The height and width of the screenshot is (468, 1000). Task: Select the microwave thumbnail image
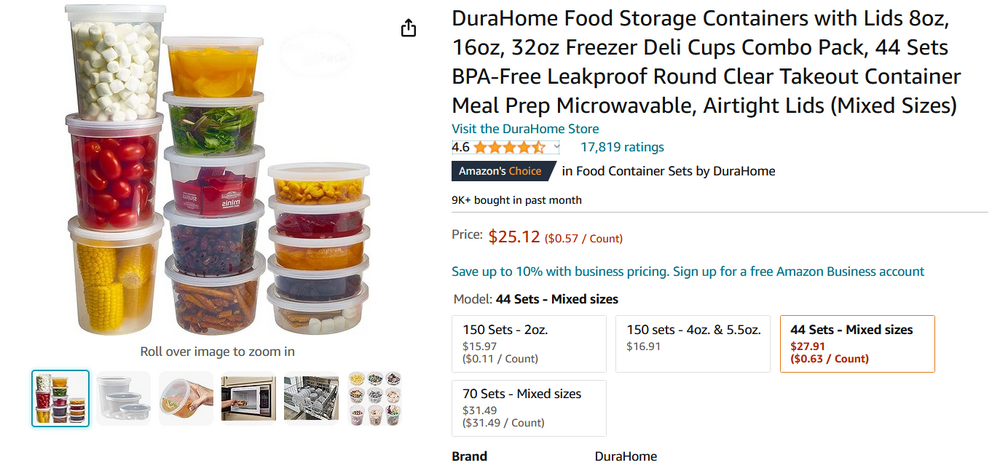coord(248,398)
